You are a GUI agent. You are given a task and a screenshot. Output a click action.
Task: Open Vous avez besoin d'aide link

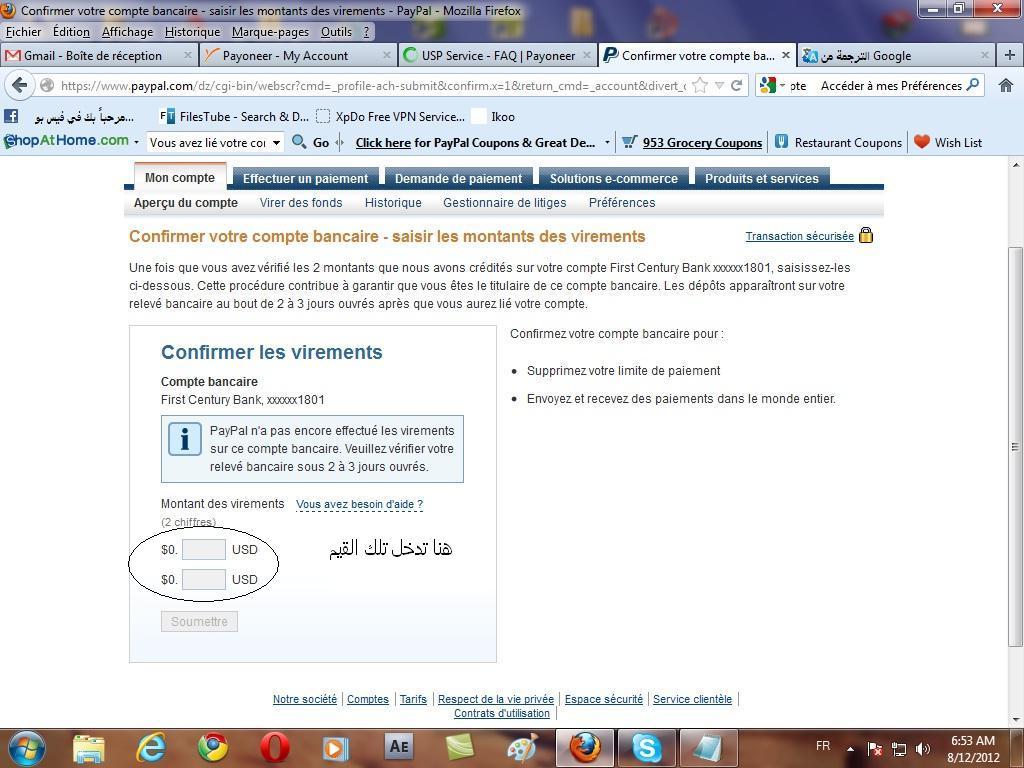point(359,504)
